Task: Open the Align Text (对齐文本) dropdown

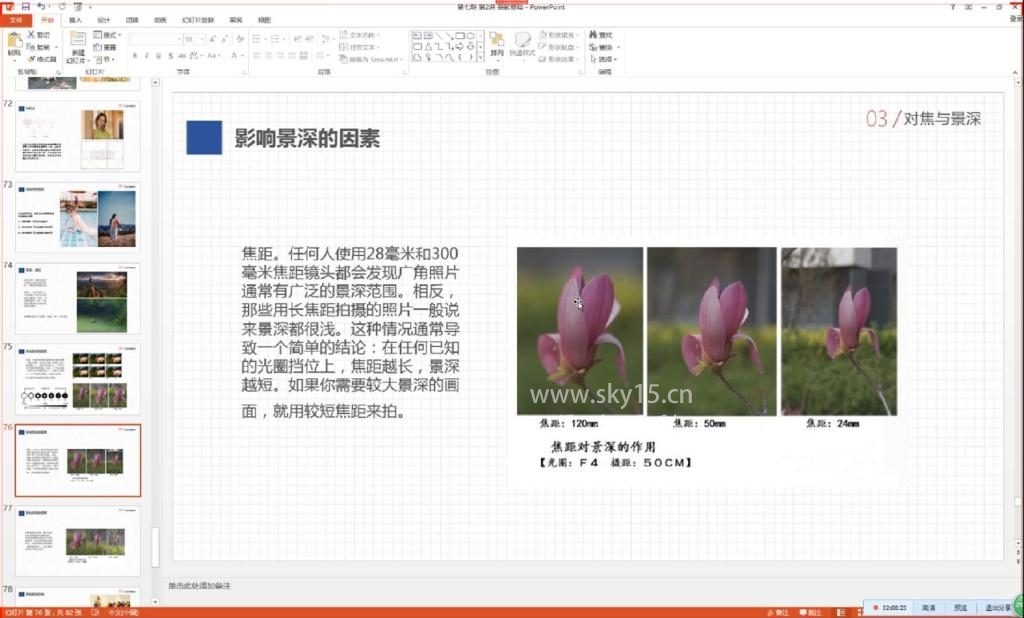Action: click(359, 47)
